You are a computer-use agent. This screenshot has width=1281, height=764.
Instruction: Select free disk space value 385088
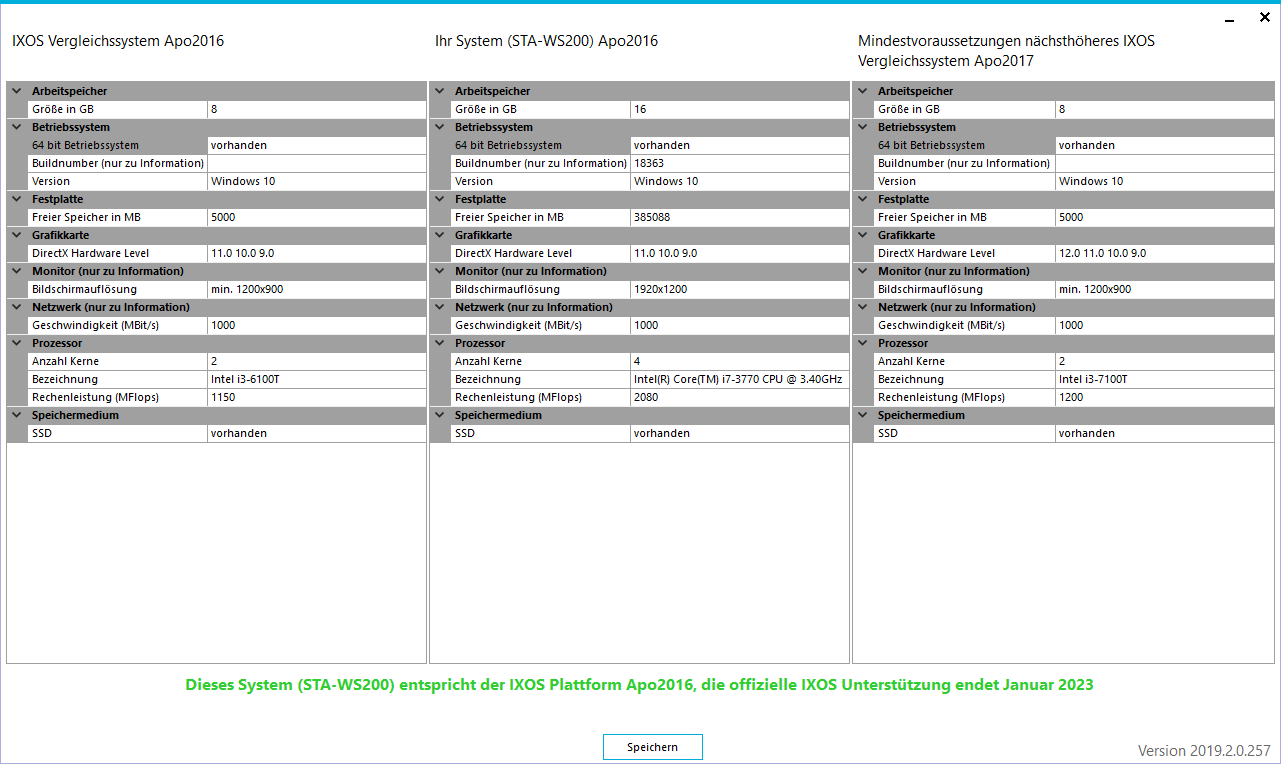[740, 217]
